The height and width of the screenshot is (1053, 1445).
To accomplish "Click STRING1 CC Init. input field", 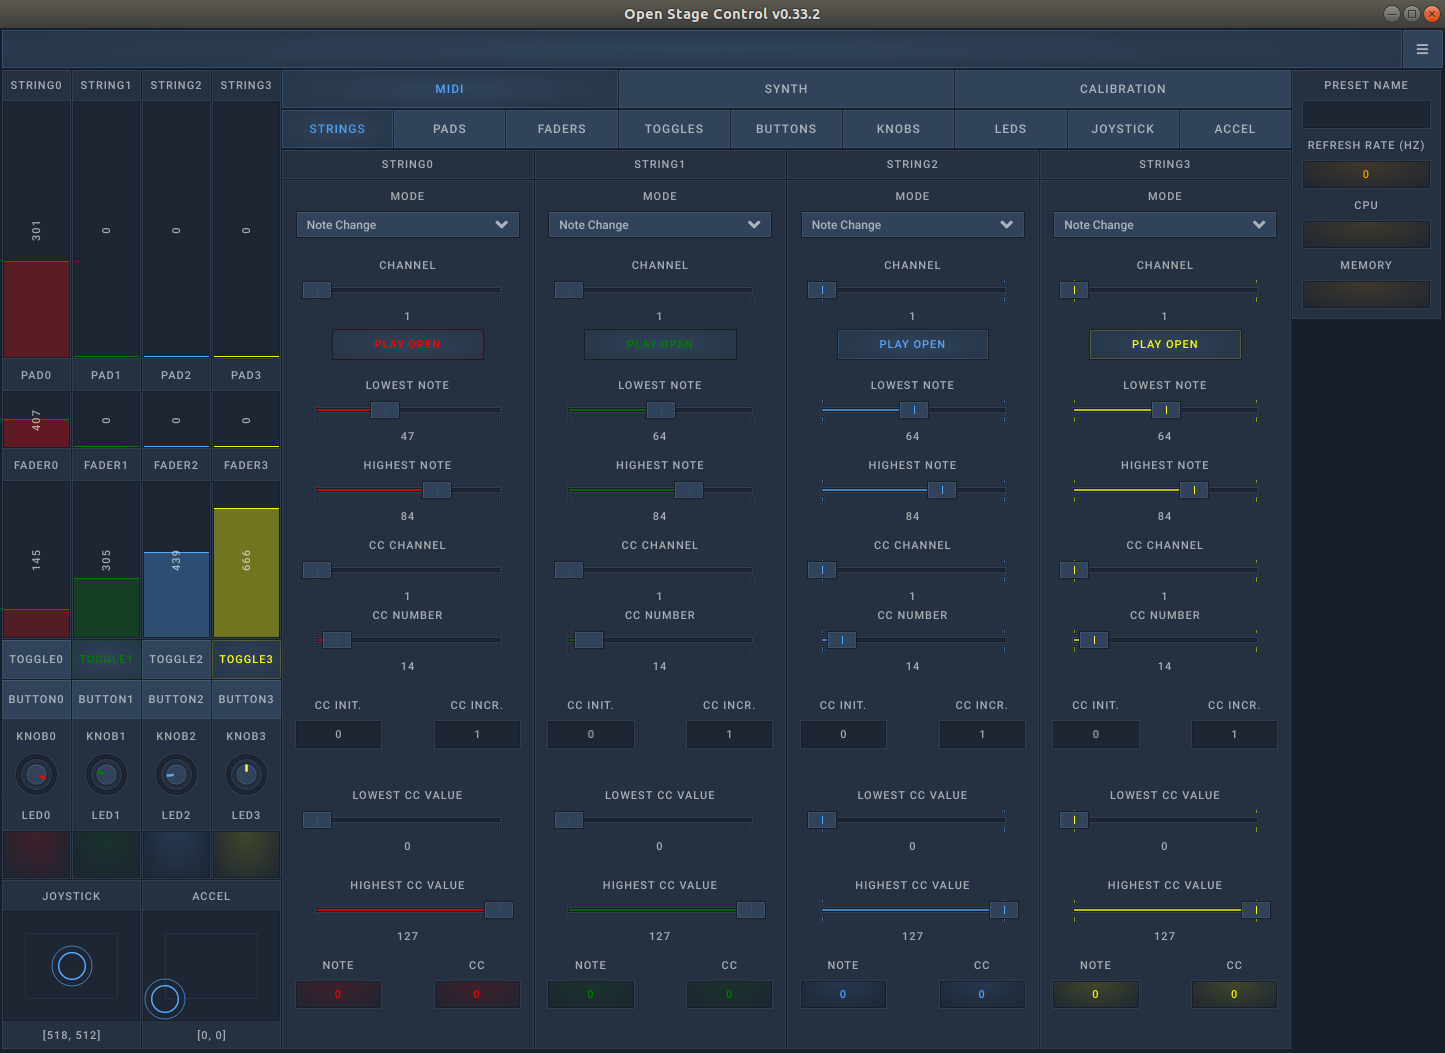I will coord(590,734).
